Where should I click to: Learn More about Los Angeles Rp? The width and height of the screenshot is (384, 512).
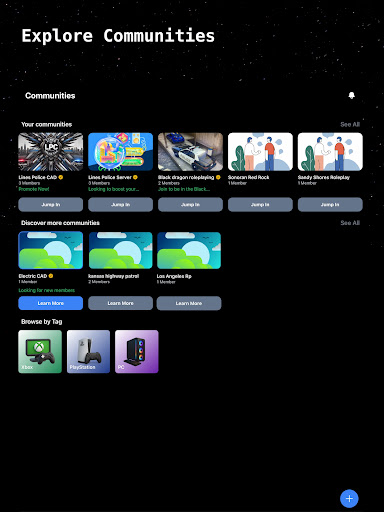(189, 303)
